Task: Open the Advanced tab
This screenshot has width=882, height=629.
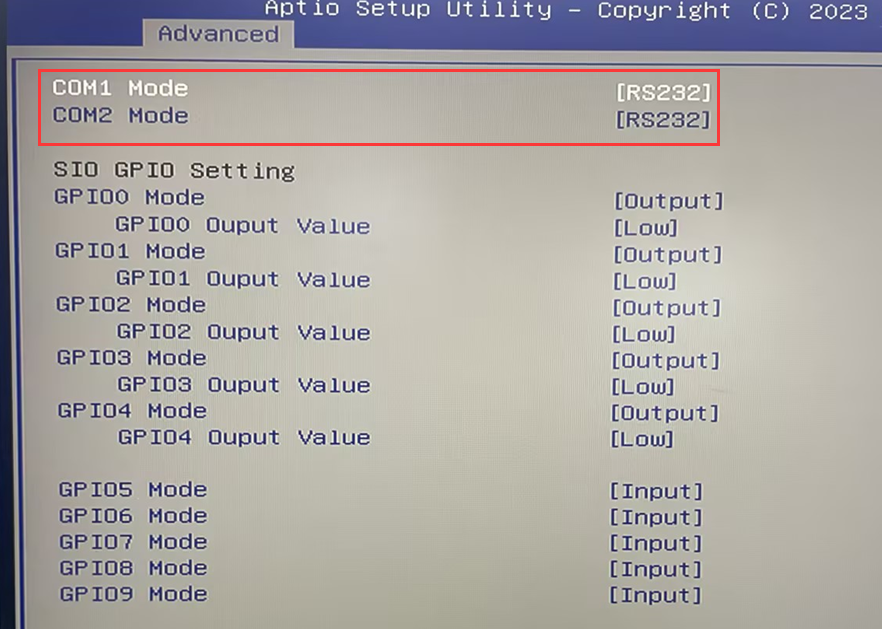Action: [x=218, y=34]
